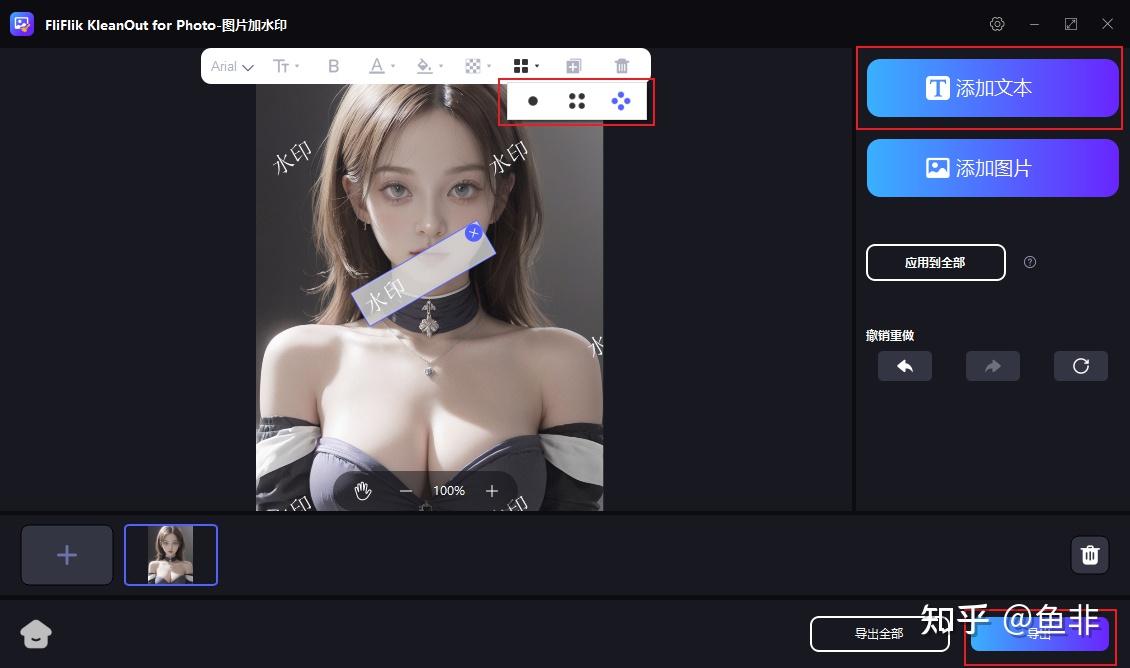
Task: Click the 导出 export button
Action: click(1039, 633)
